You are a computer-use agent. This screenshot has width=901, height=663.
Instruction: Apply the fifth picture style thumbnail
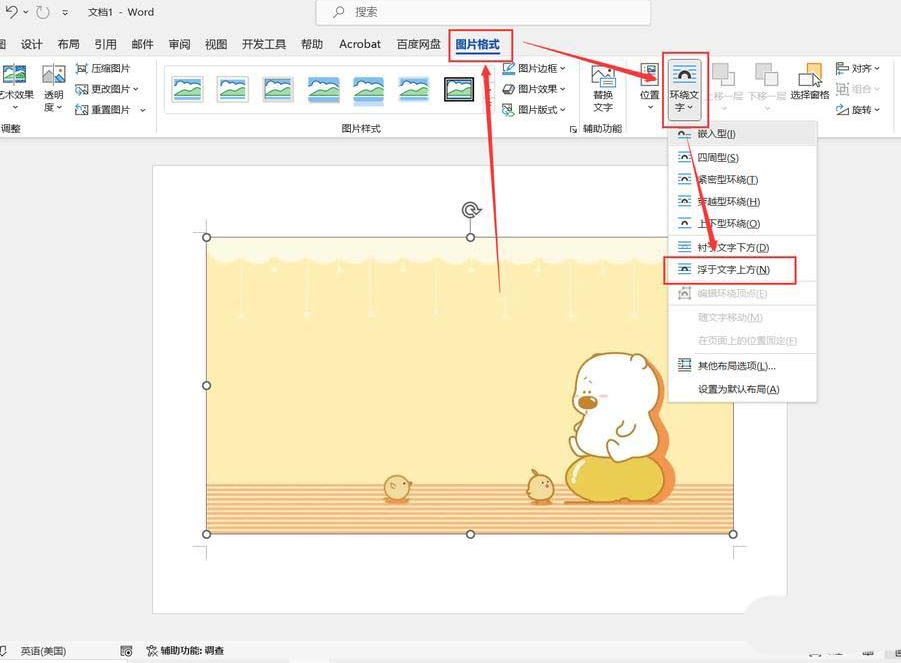pos(368,90)
